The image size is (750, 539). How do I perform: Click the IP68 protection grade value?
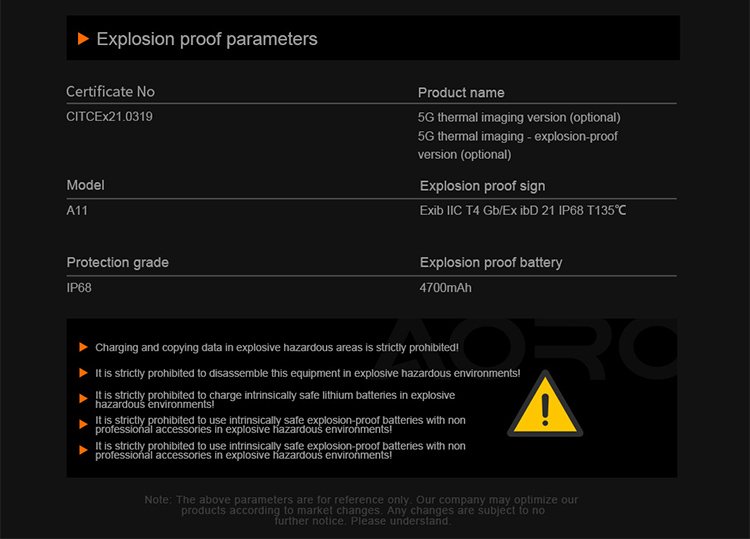[79, 288]
